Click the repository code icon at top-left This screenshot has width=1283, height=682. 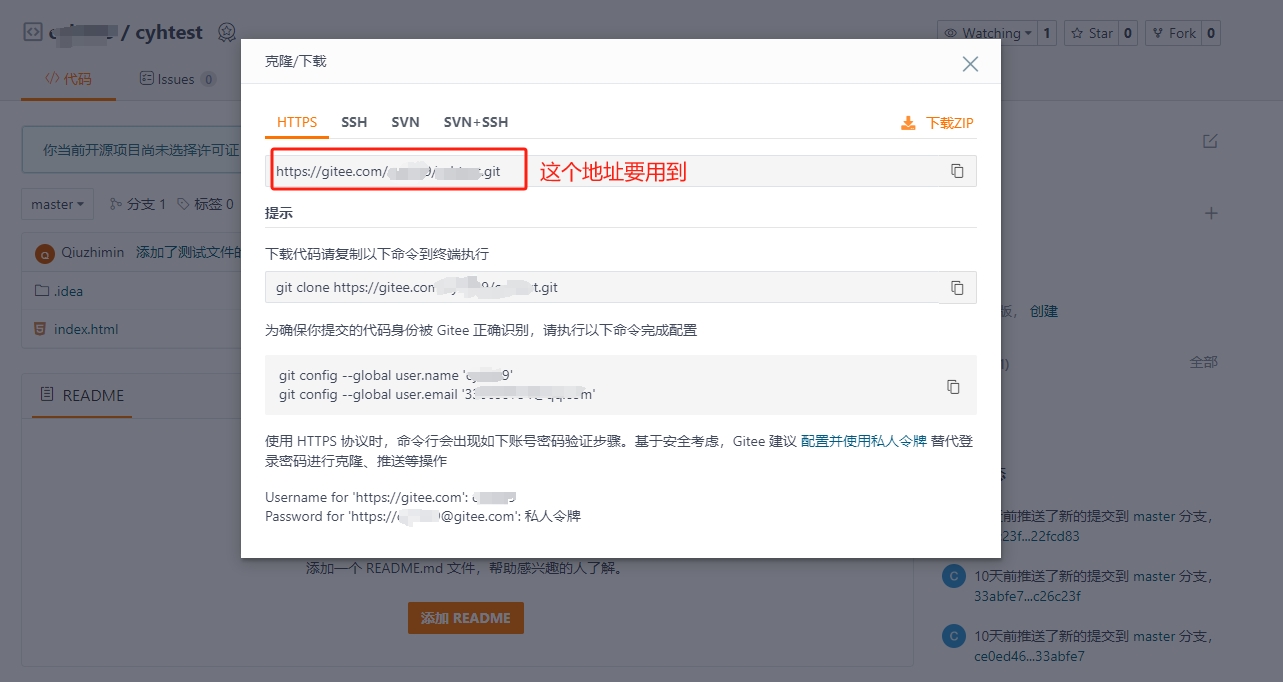[x=32, y=32]
